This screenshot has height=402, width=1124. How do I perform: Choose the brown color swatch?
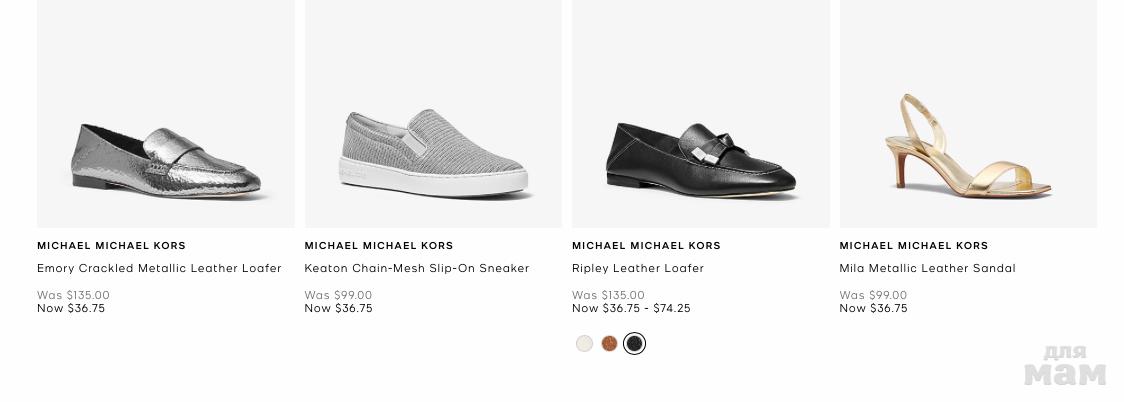610,344
